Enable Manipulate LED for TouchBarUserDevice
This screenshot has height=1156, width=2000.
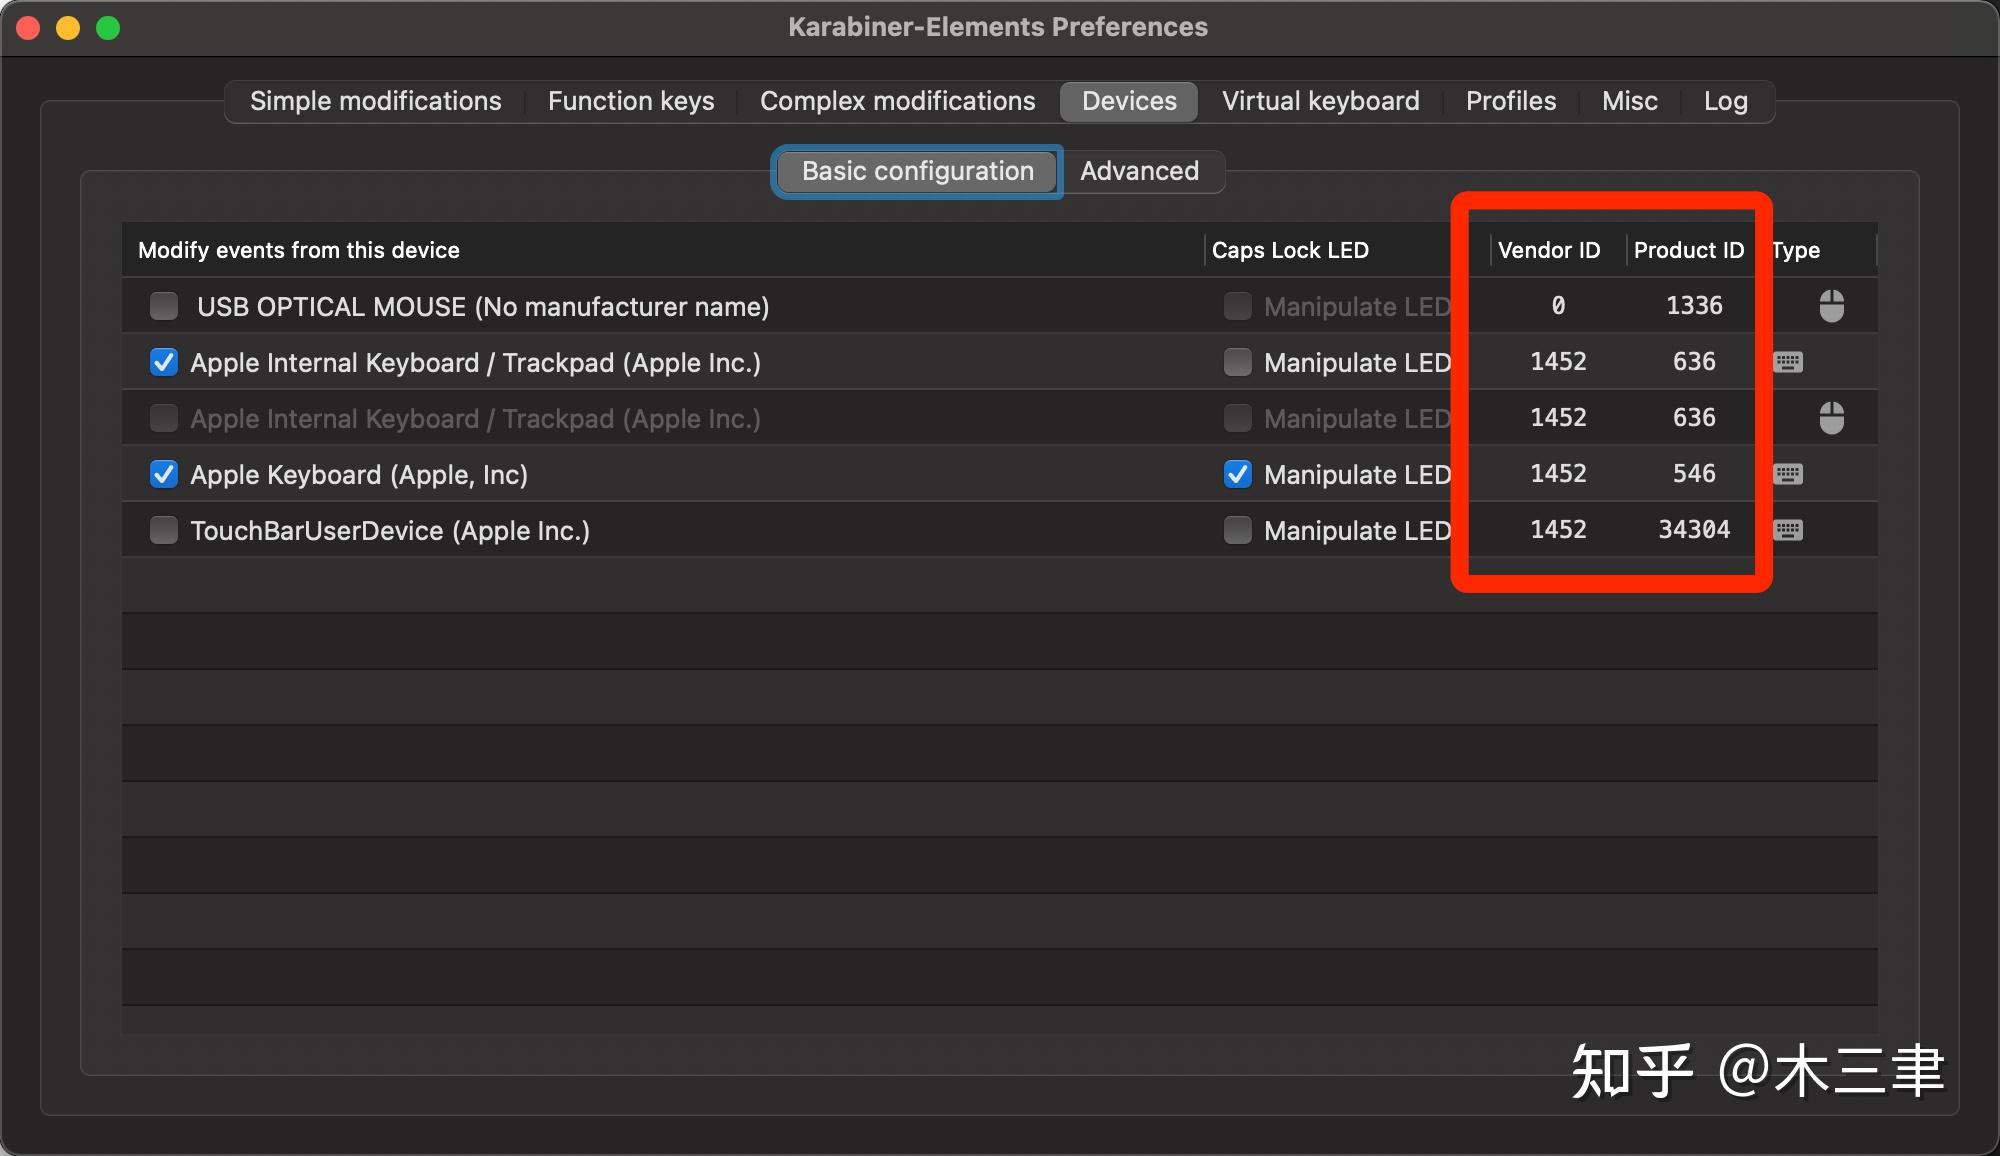[1238, 530]
